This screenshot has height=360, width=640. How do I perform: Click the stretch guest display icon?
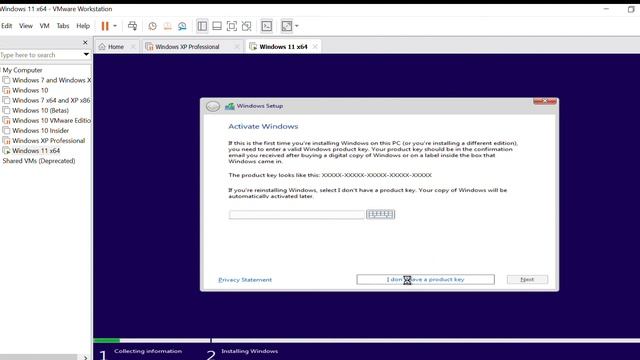pos(287,26)
